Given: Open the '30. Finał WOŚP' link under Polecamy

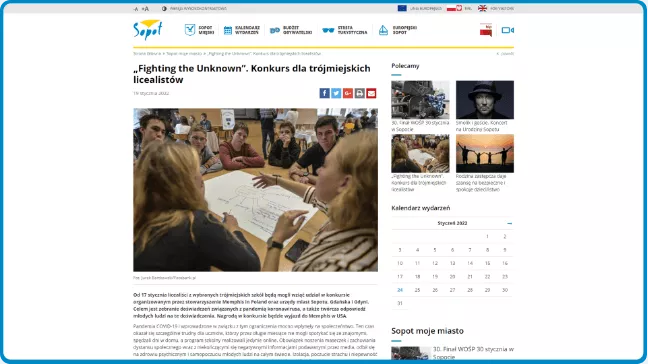Looking at the screenshot, I should click(420, 126).
